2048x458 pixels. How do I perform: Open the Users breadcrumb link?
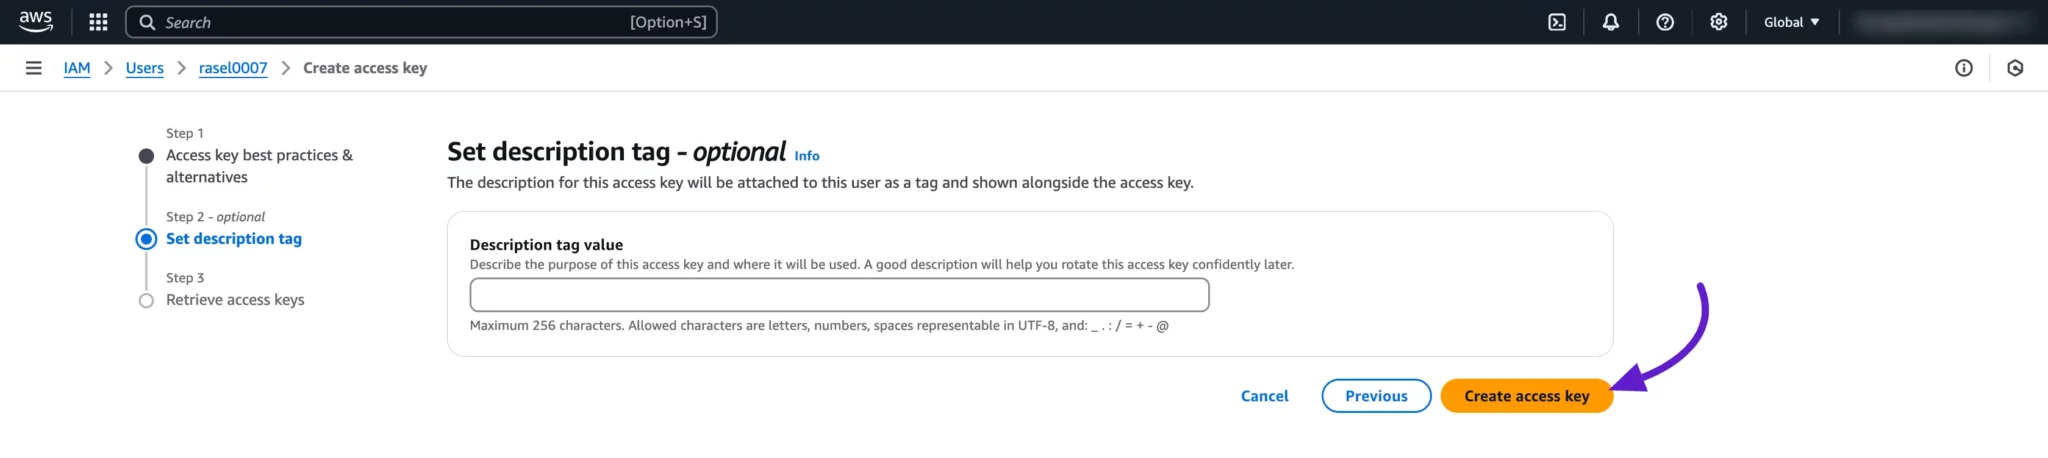click(x=145, y=68)
